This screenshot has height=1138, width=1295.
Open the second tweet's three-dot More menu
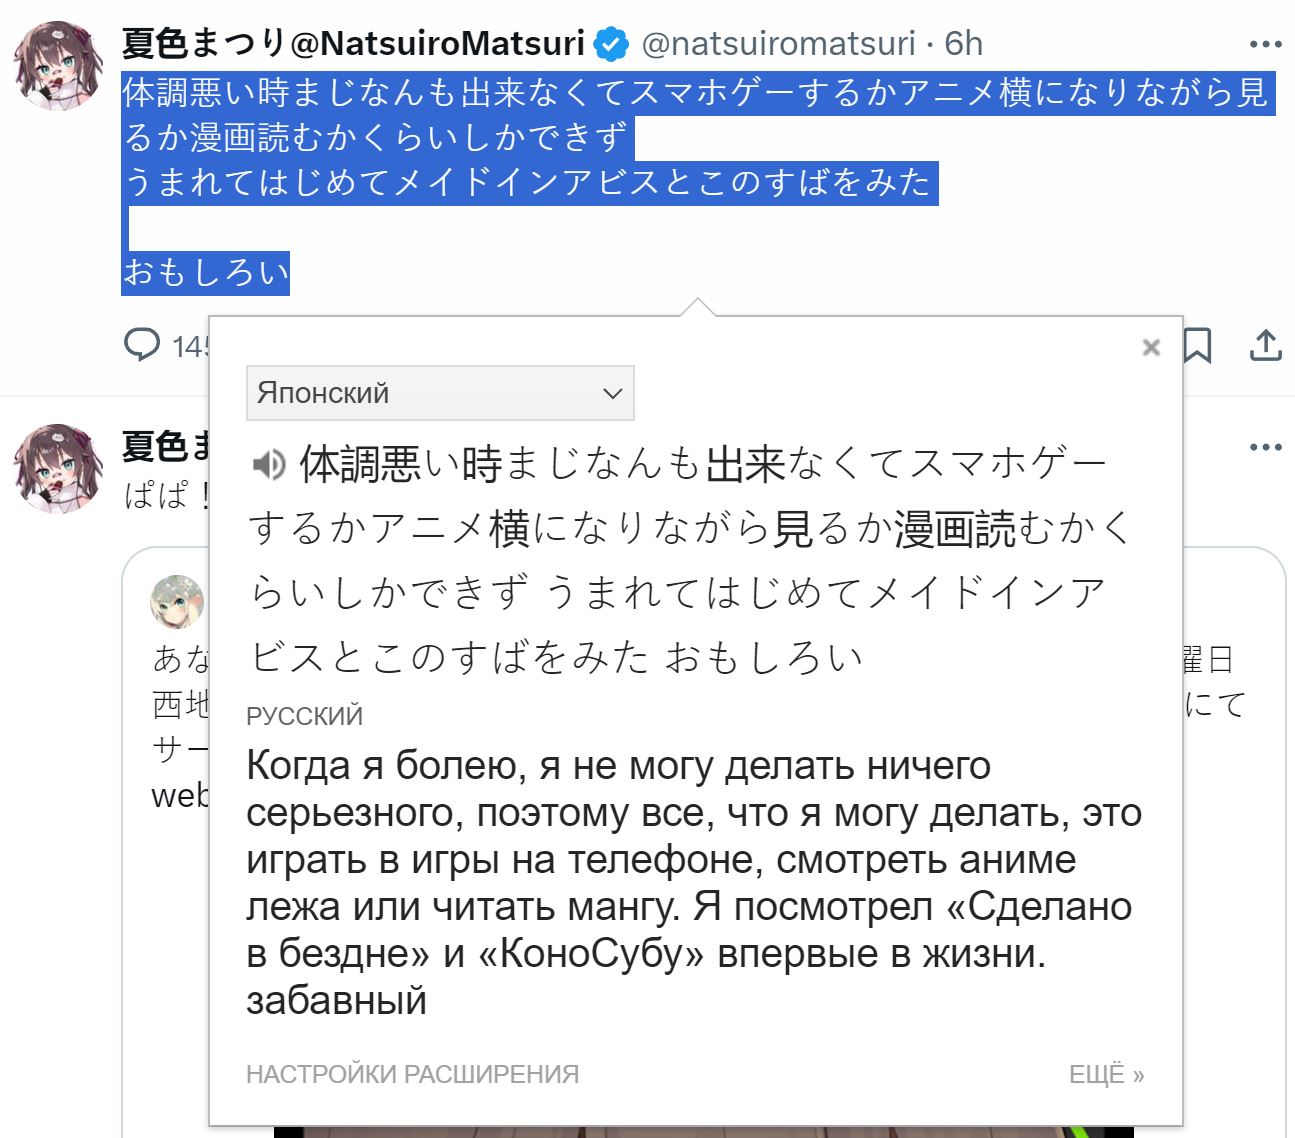coord(1265,447)
